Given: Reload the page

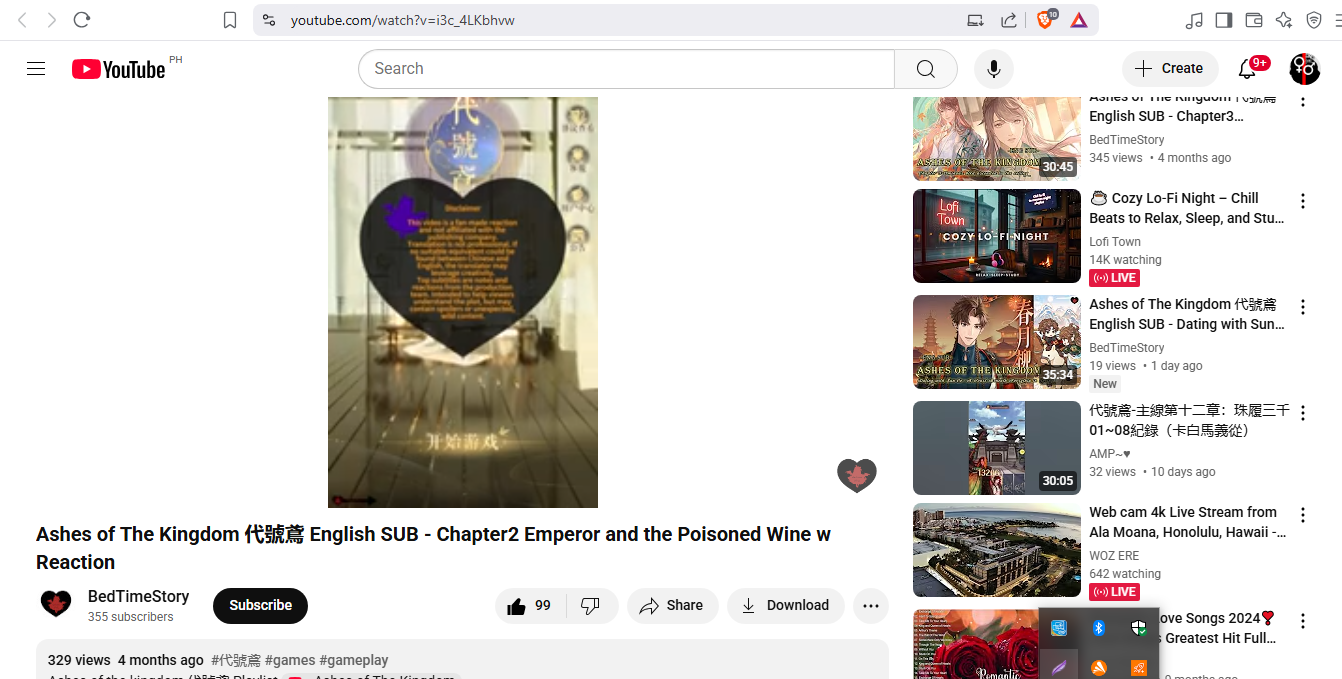Looking at the screenshot, I should point(82,20).
